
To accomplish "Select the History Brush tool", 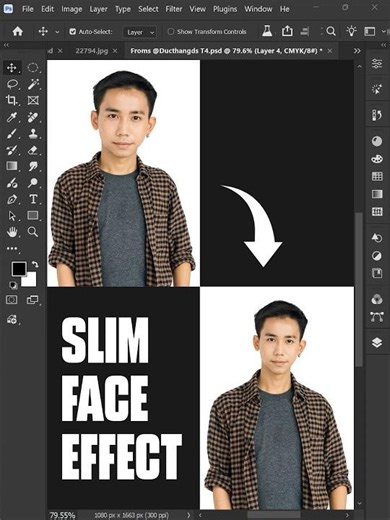I will pyautogui.click(x=12, y=150).
